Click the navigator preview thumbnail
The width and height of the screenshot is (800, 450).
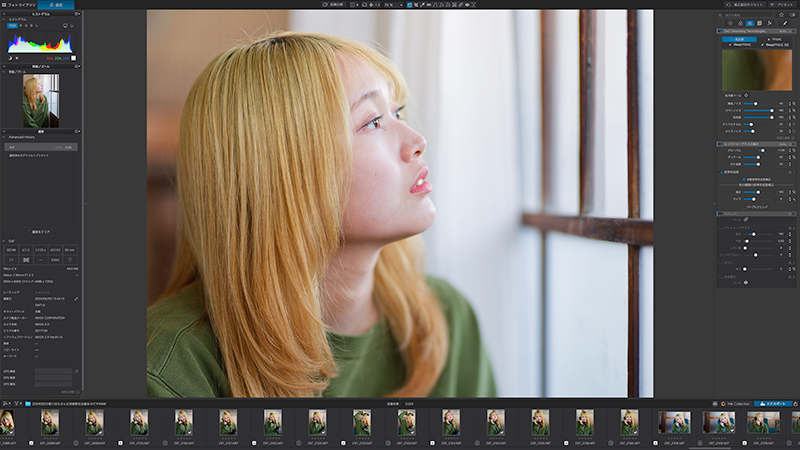point(41,101)
